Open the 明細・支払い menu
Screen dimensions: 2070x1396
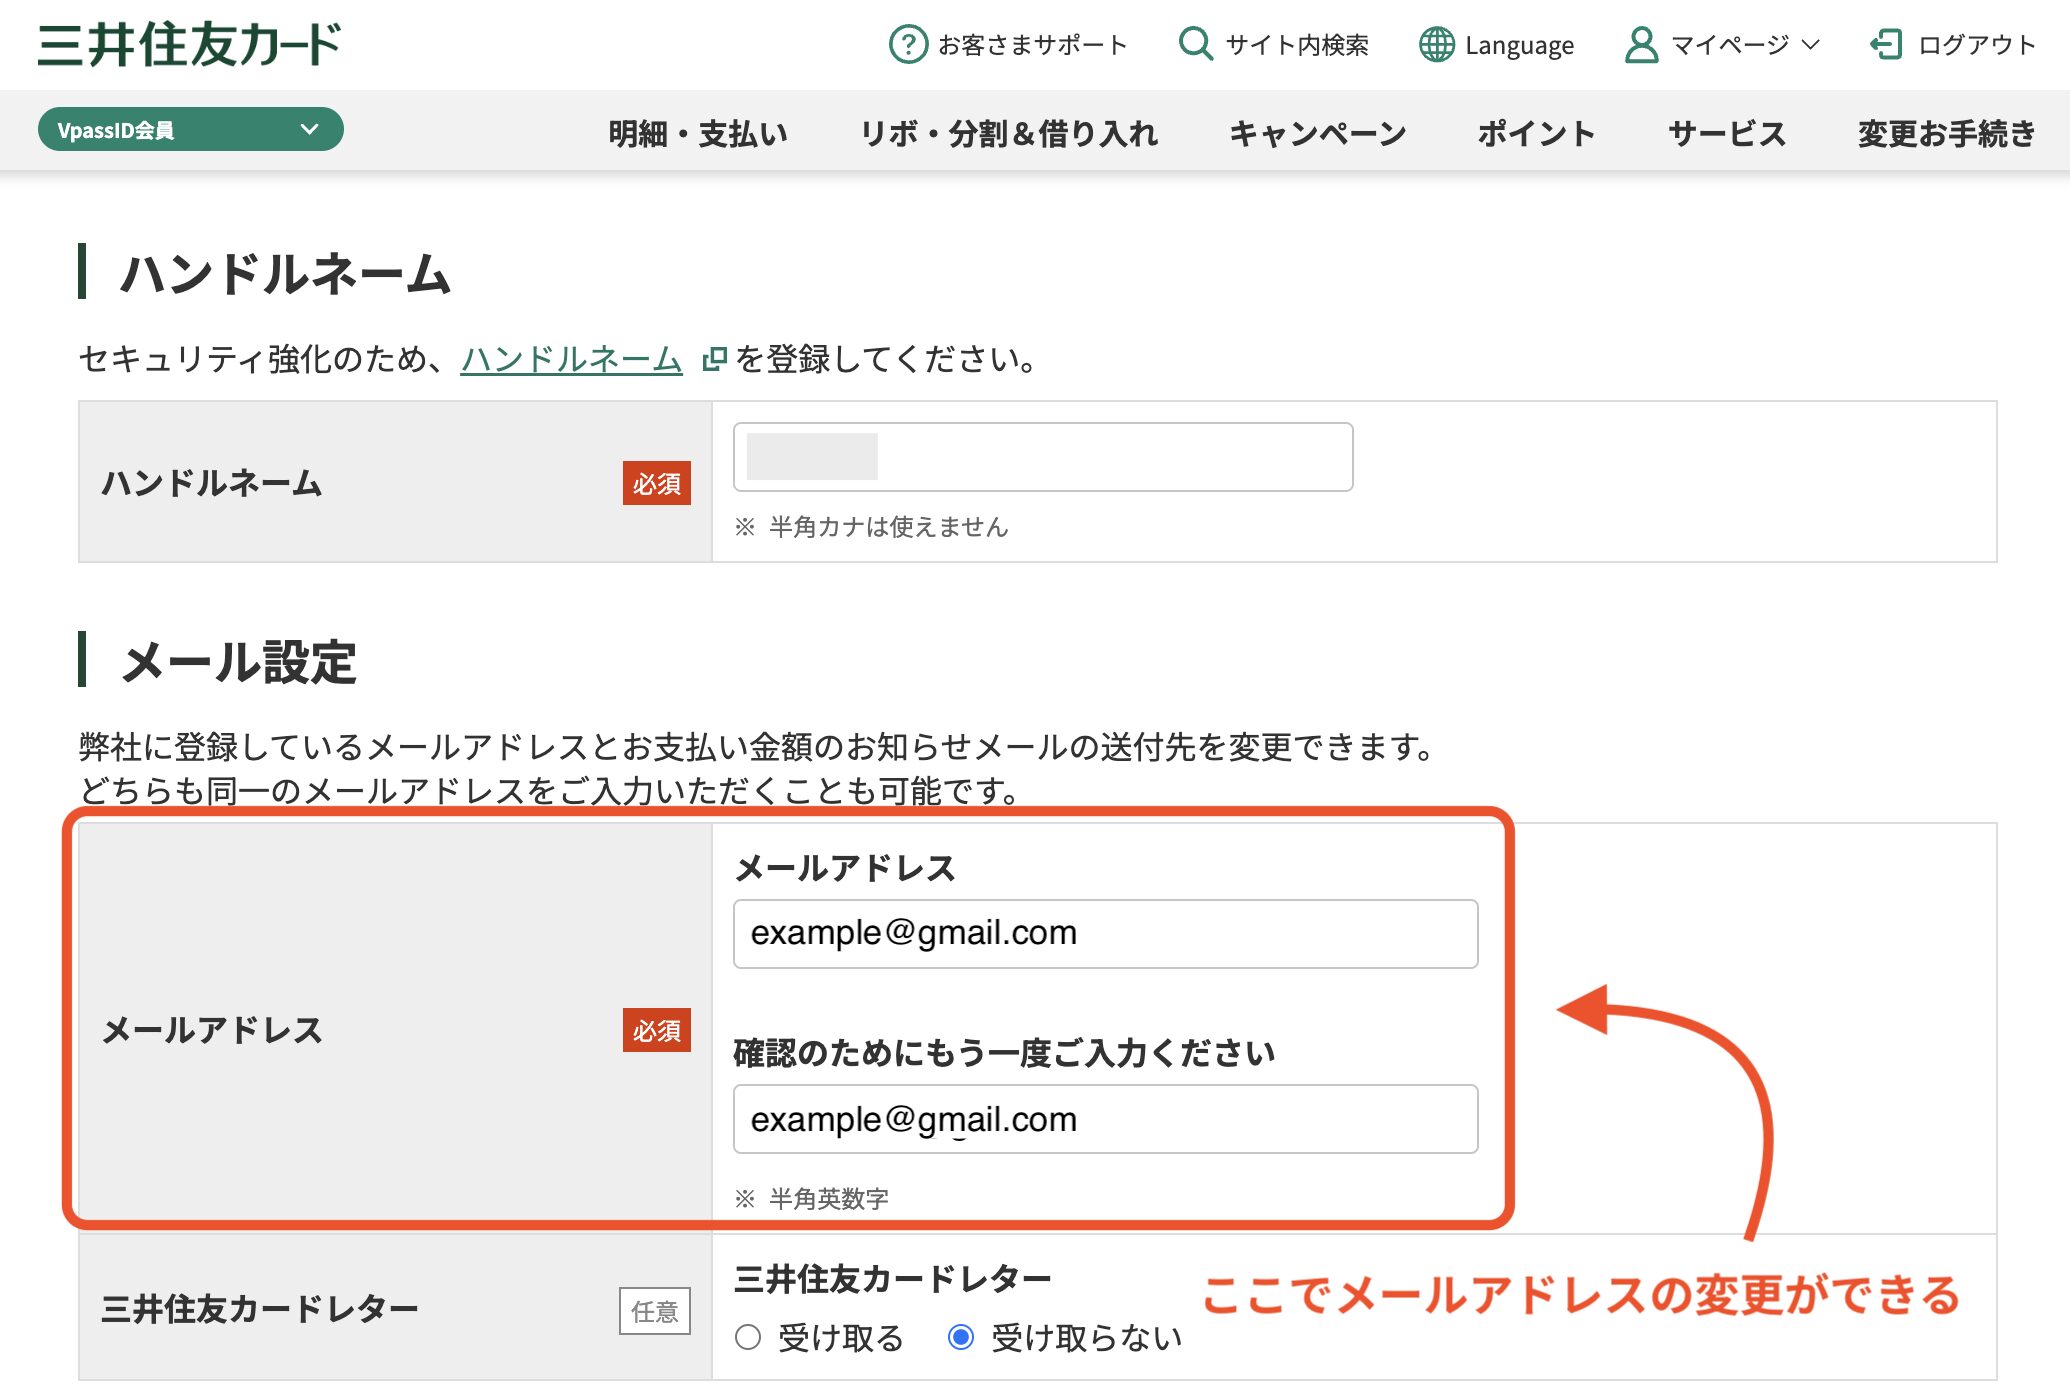pyautogui.click(x=698, y=133)
